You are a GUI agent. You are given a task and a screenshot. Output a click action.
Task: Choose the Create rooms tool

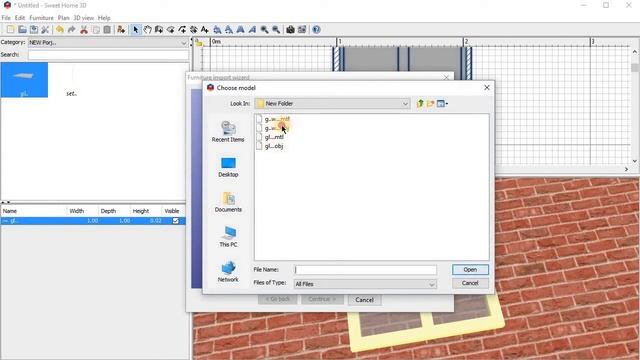(171, 30)
